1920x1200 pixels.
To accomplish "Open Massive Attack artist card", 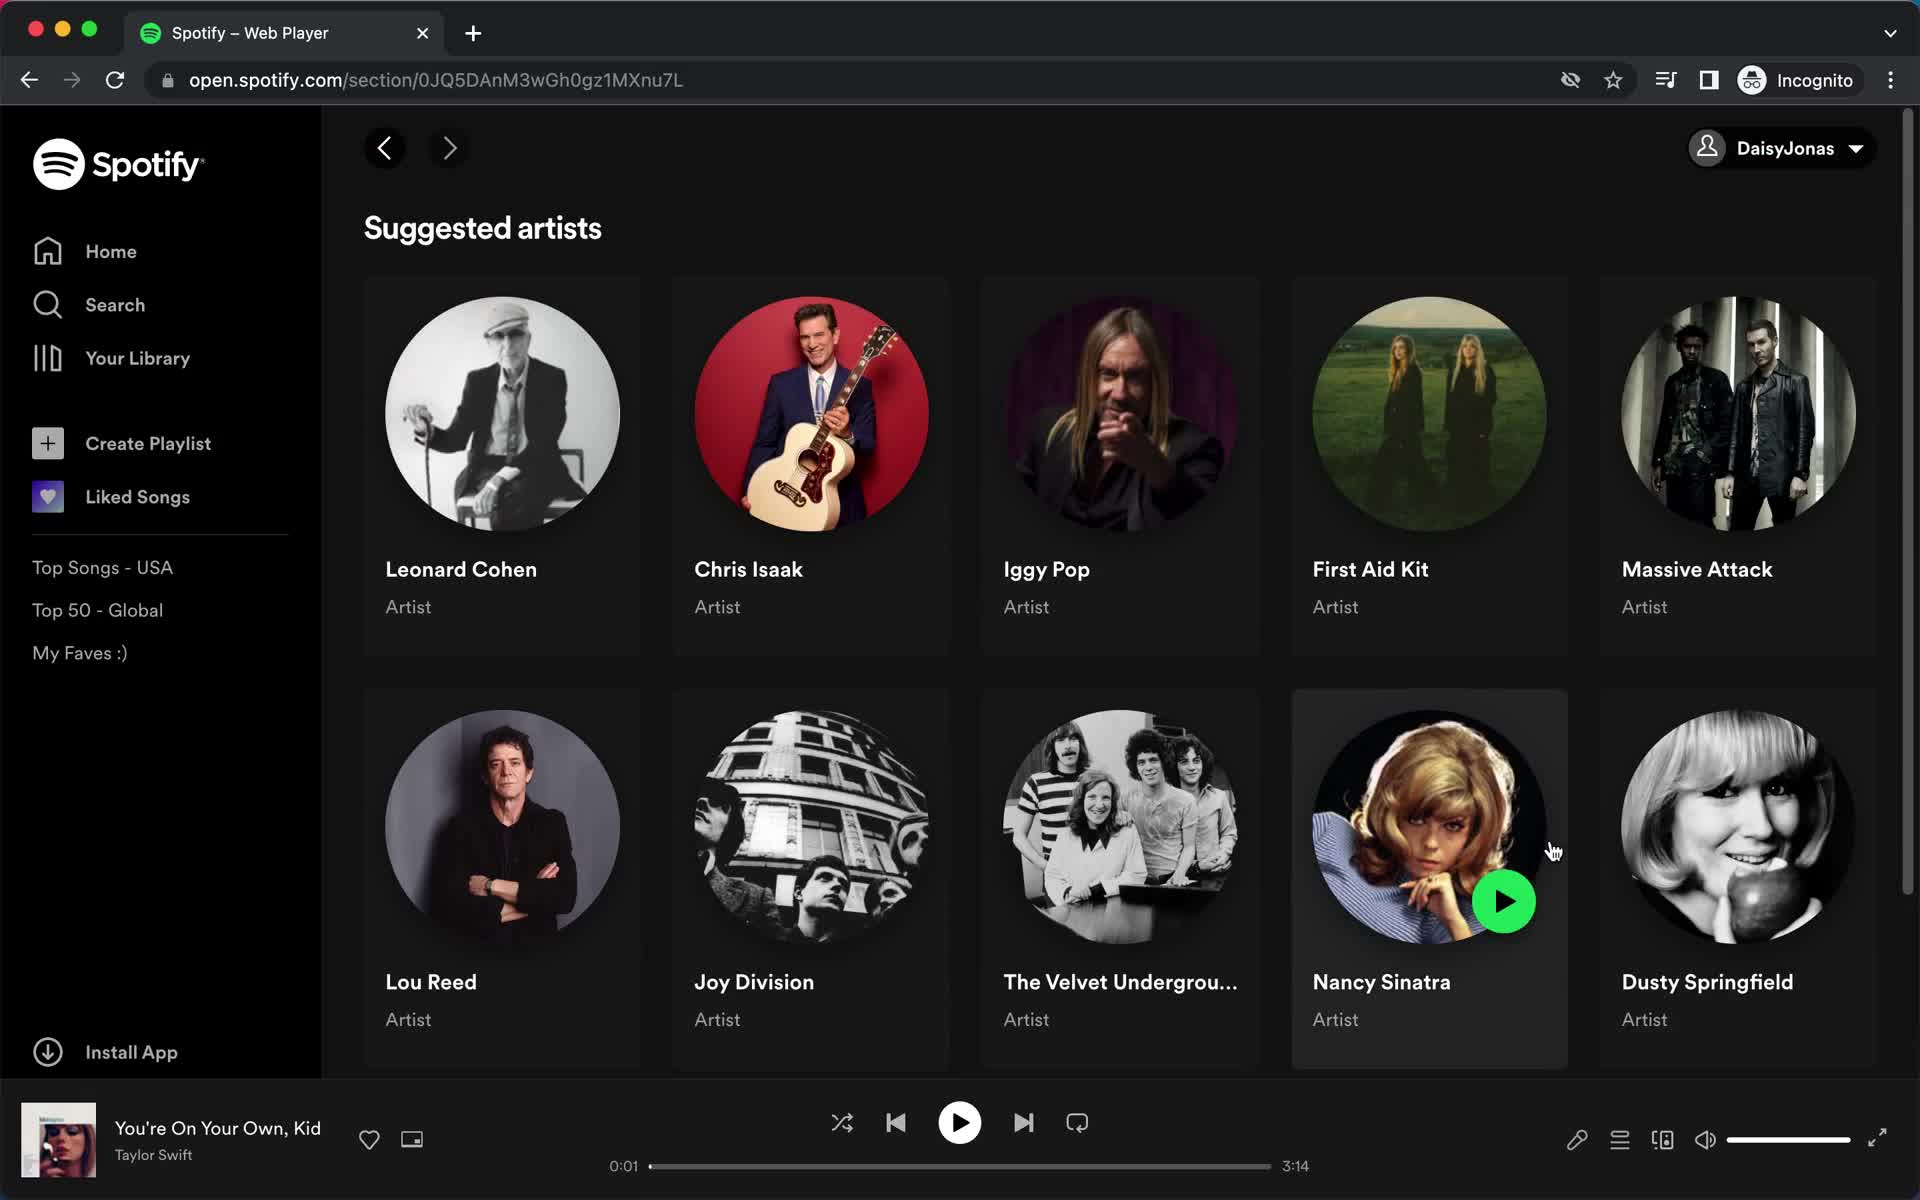I will 1738,466.
